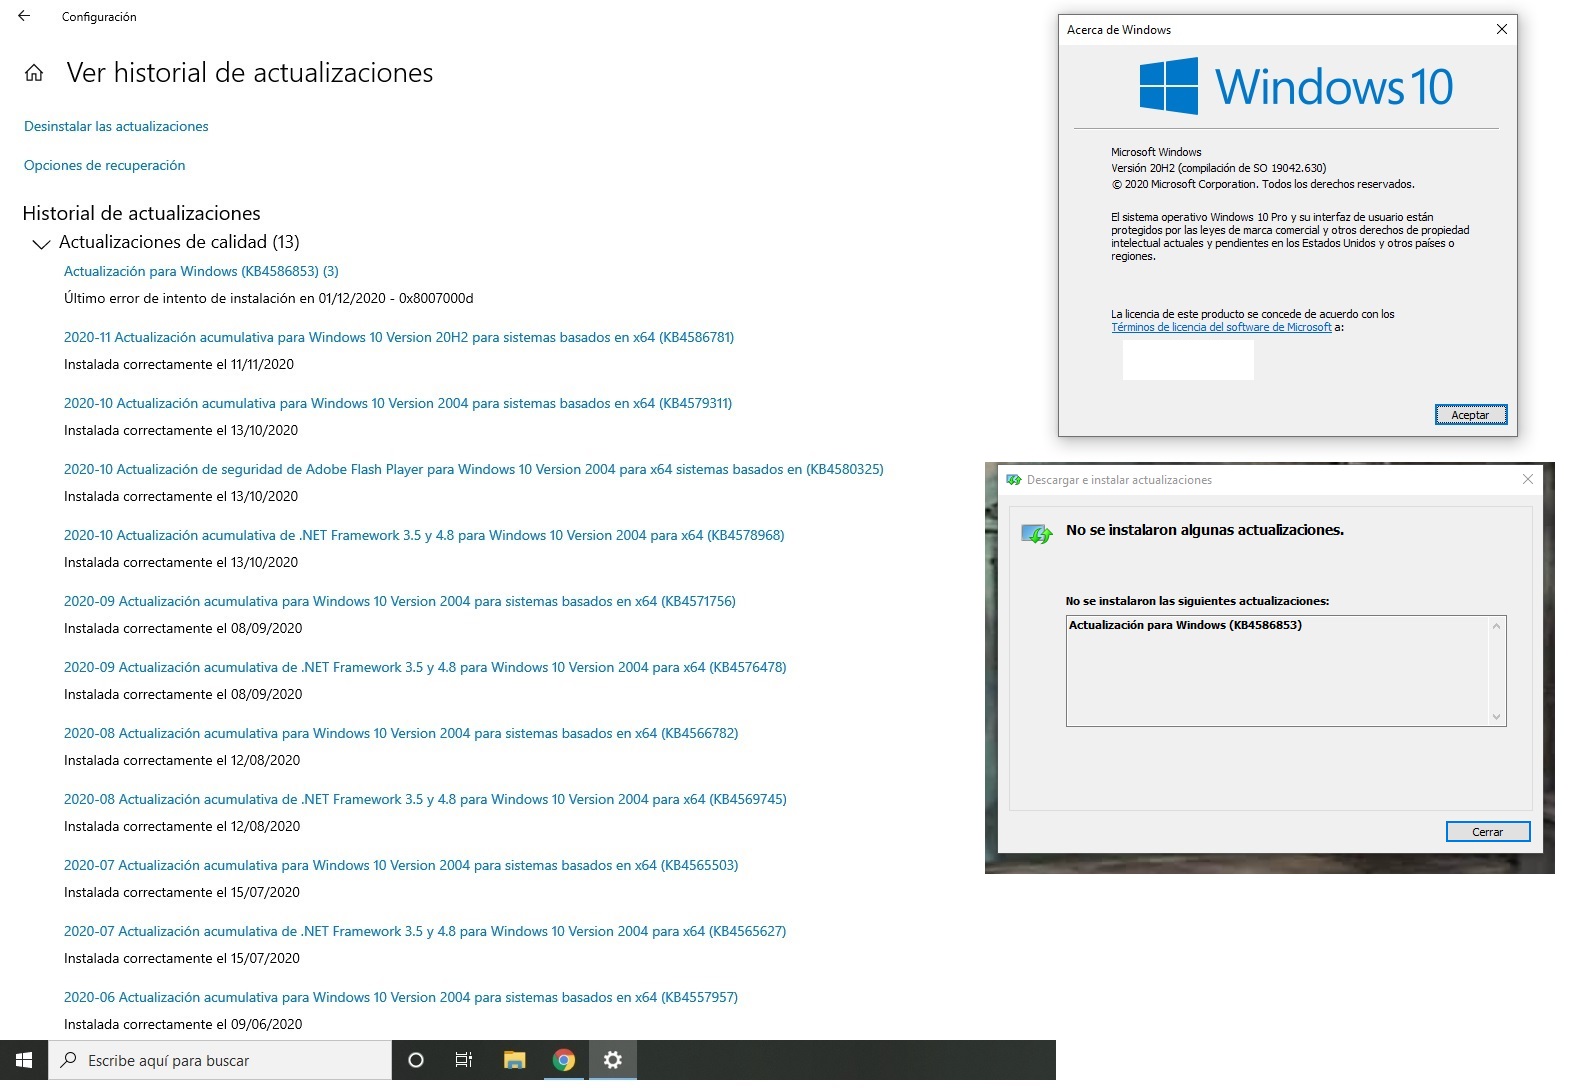Click 'Historial de actualizaciones' heading
1596x1092 pixels.
tap(141, 213)
